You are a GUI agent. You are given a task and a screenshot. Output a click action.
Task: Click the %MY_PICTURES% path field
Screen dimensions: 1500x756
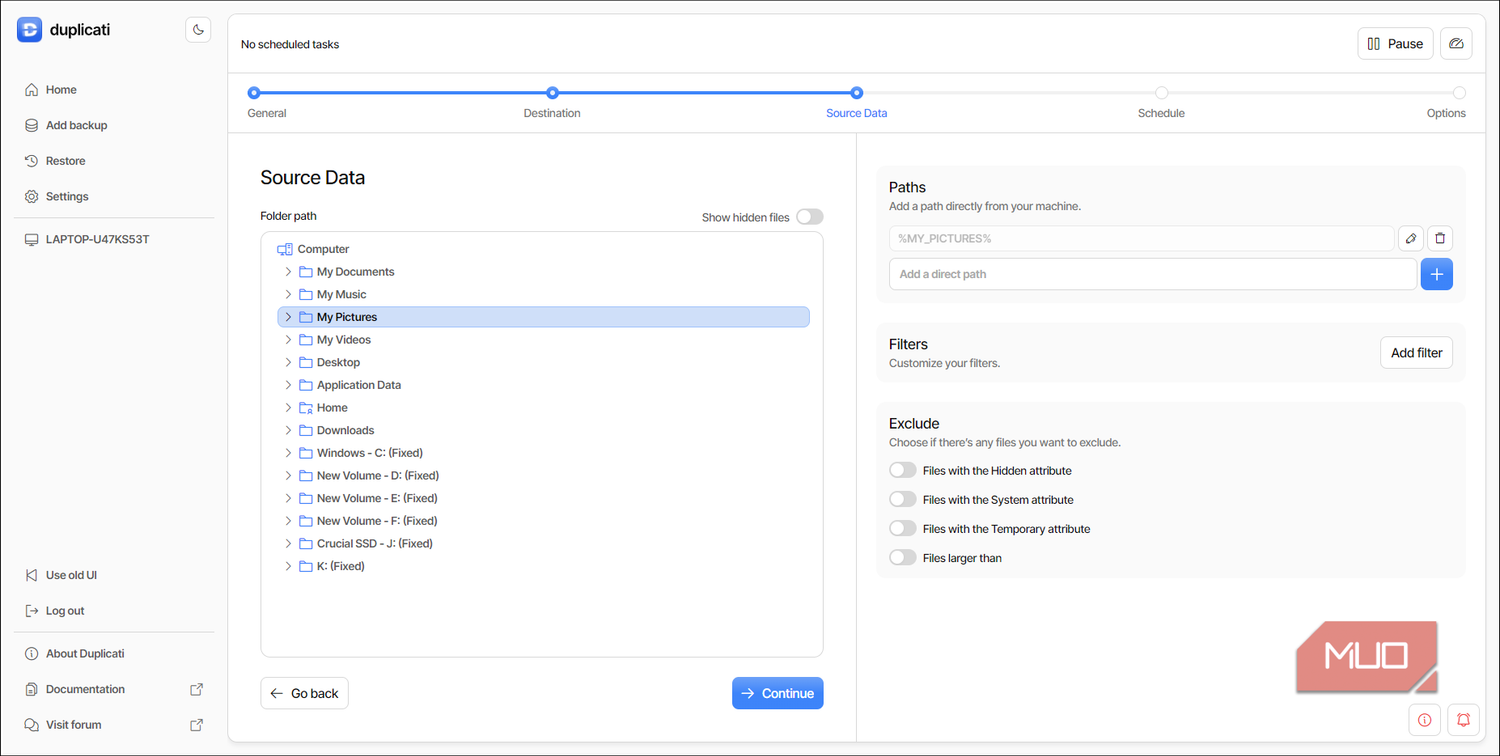pyautogui.click(x=1141, y=238)
